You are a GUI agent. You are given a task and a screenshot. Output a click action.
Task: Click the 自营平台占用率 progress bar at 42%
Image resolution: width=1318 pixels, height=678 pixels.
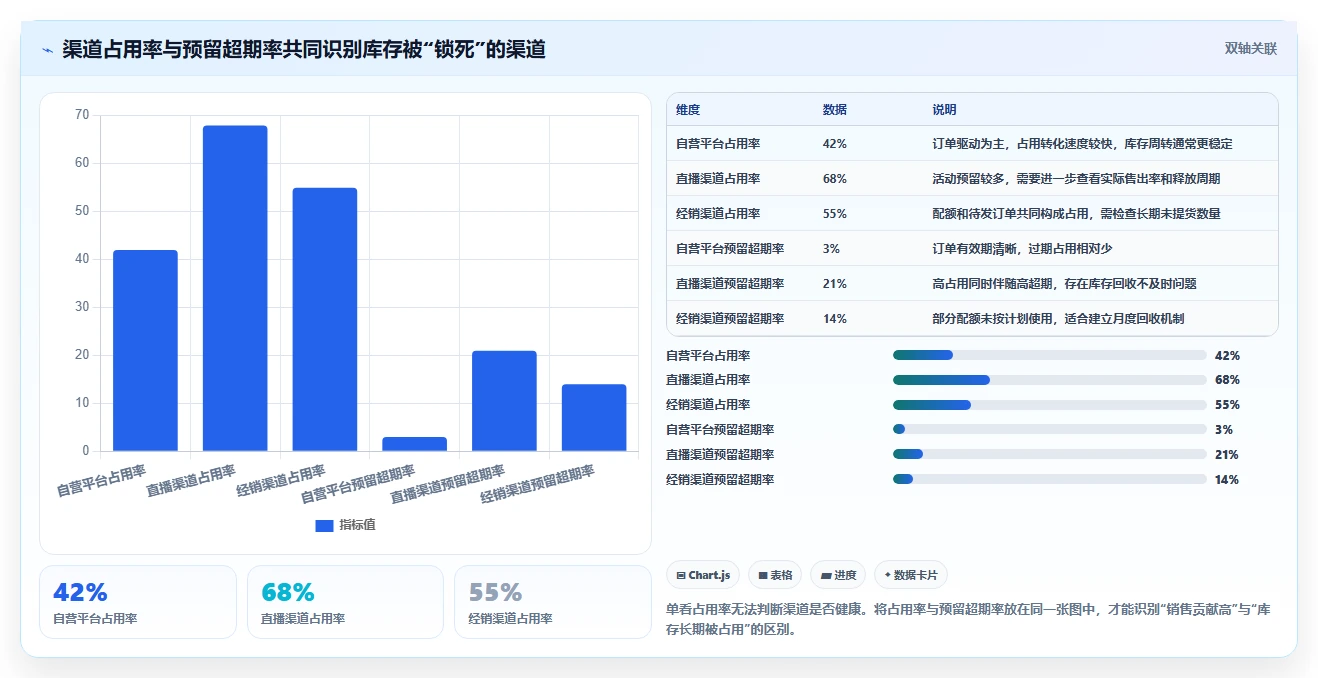[1050, 355]
